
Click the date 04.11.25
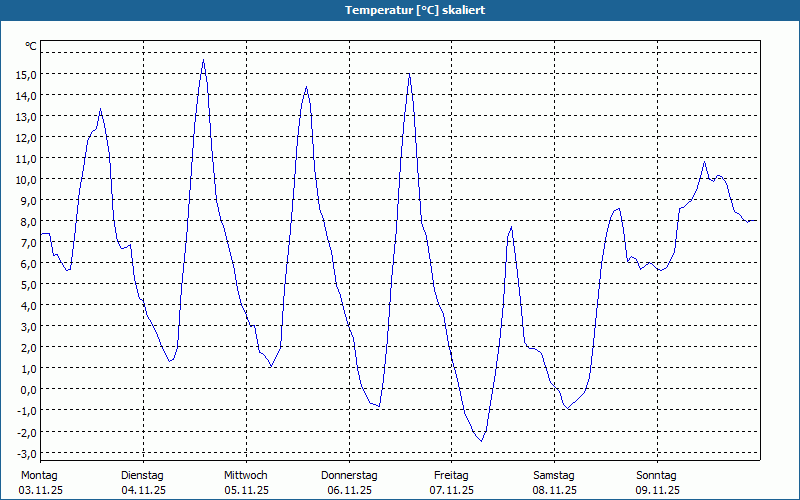pyautogui.click(x=143, y=491)
